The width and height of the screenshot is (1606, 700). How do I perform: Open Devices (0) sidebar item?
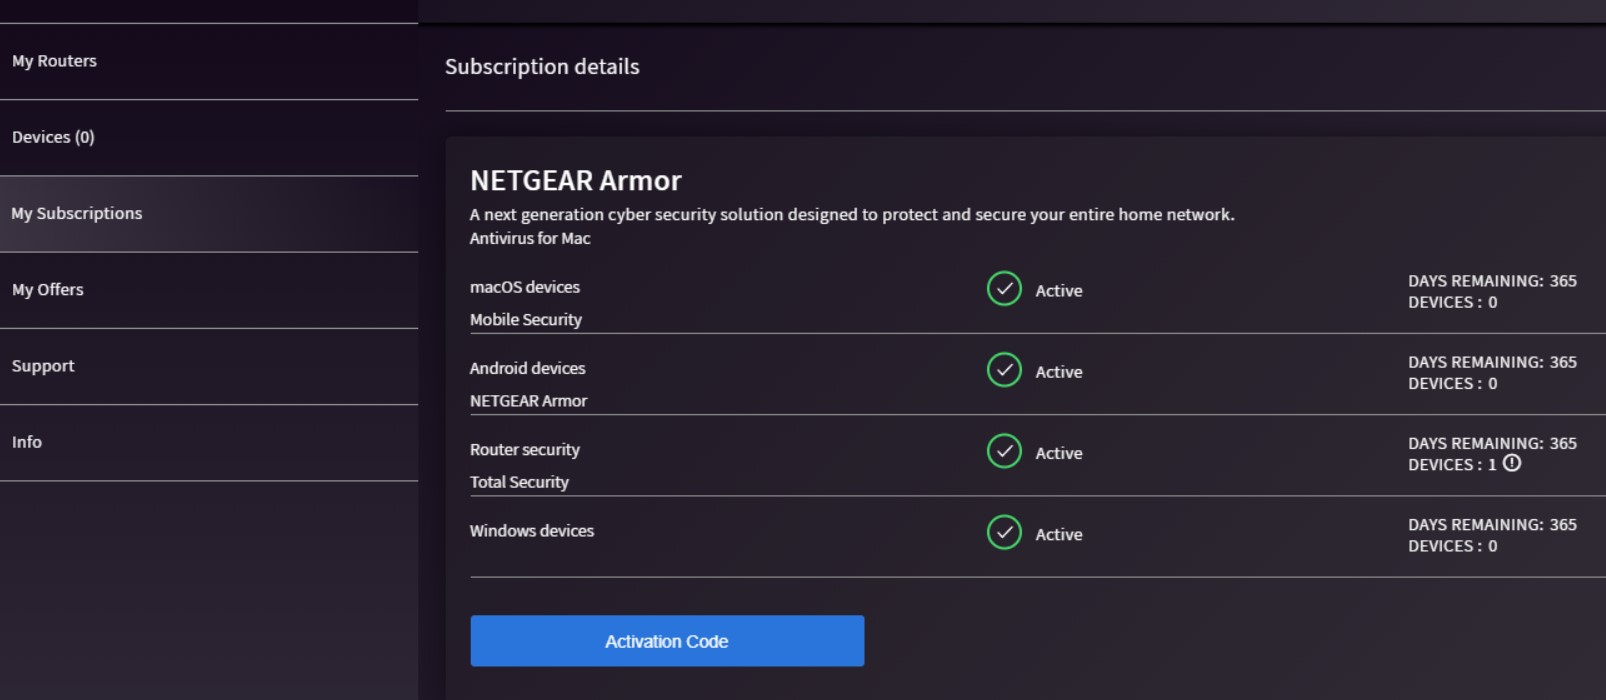(209, 138)
